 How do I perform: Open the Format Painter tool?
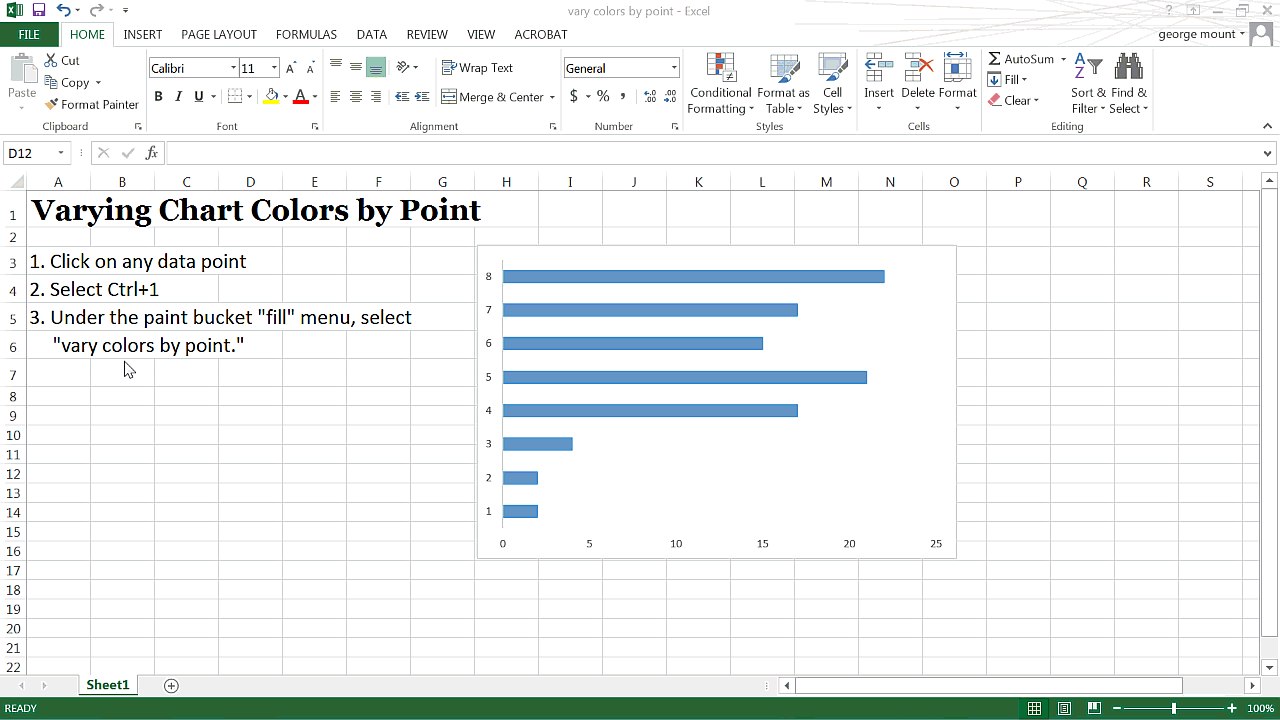click(x=92, y=104)
